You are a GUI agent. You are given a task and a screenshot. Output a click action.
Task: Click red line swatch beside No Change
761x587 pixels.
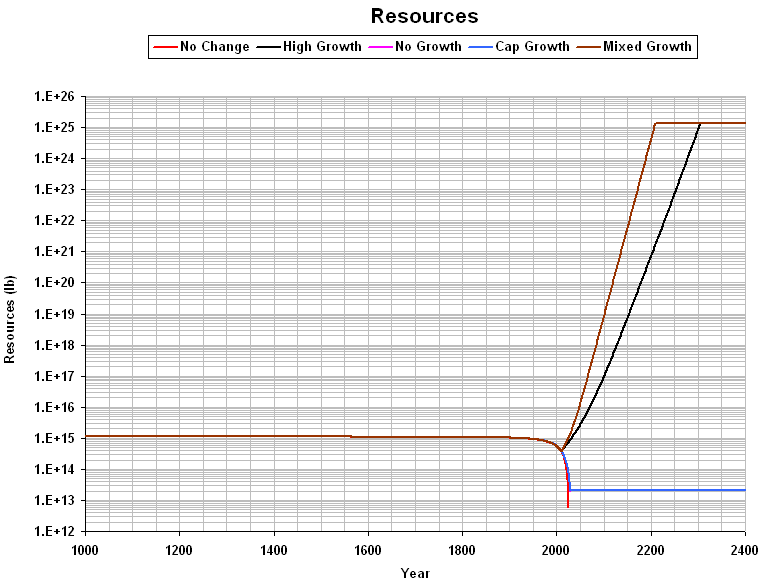(165, 46)
